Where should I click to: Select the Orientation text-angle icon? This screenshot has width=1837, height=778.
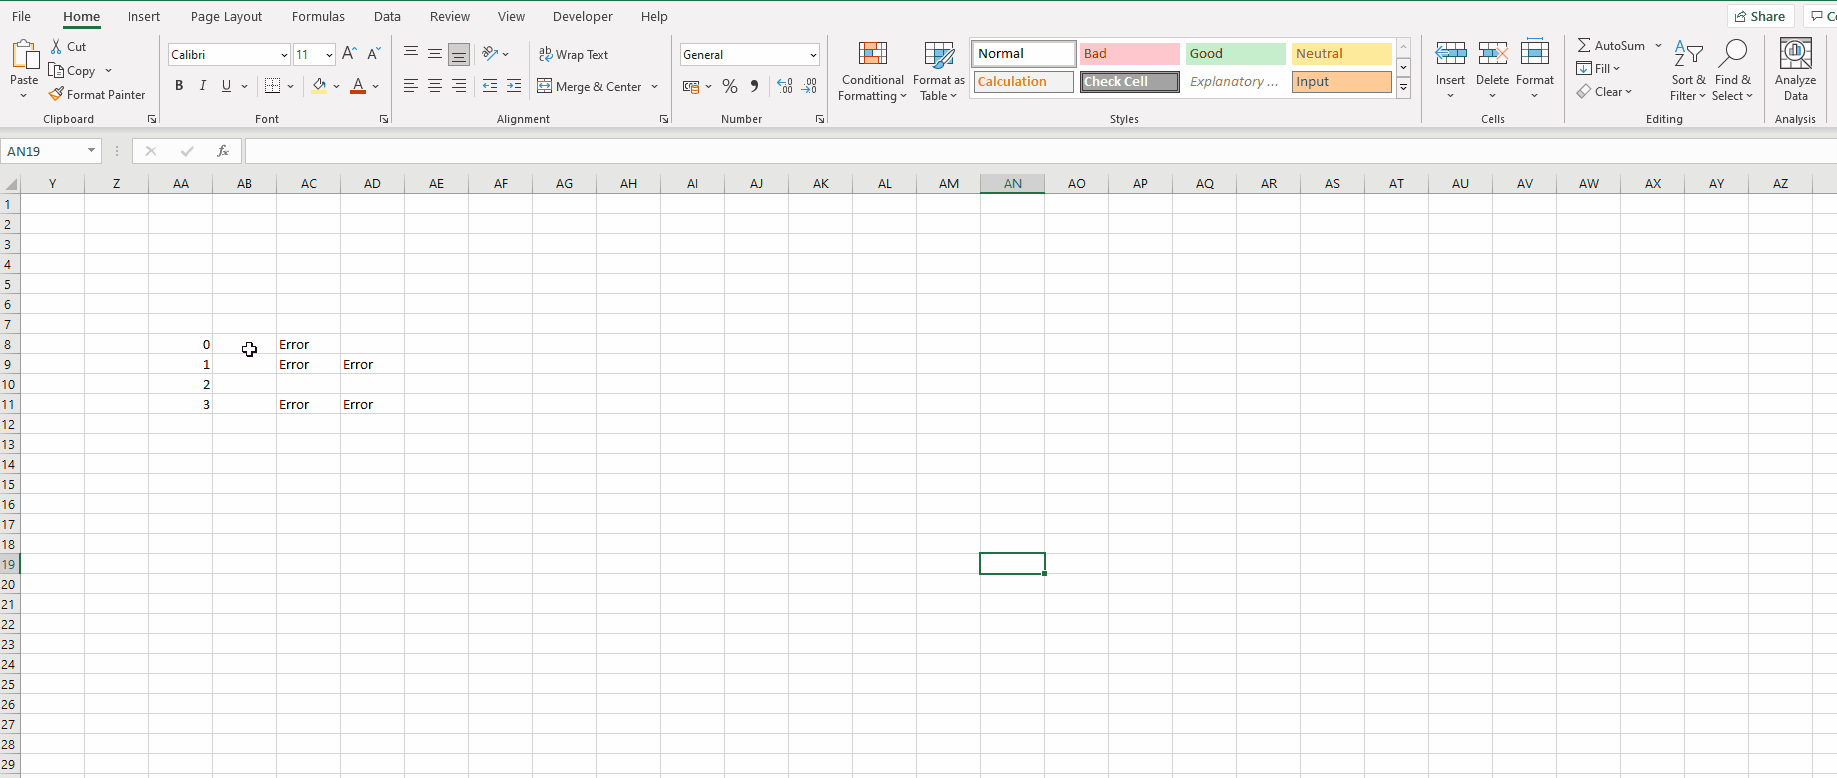point(490,53)
